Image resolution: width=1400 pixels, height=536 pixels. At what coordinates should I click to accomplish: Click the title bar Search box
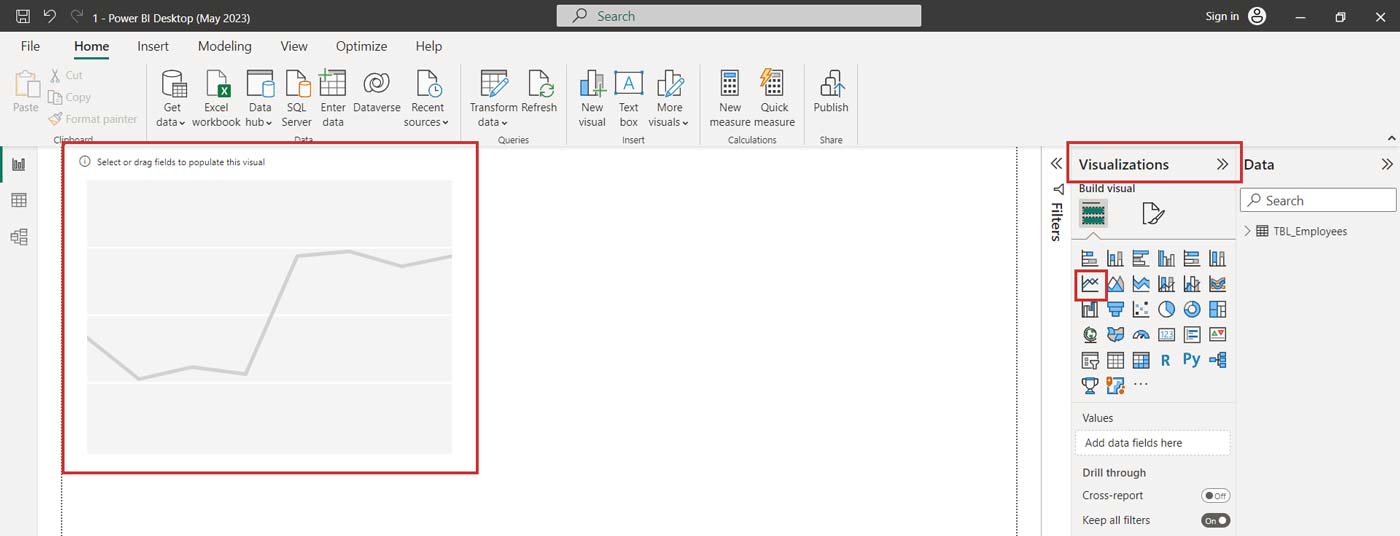coord(739,16)
